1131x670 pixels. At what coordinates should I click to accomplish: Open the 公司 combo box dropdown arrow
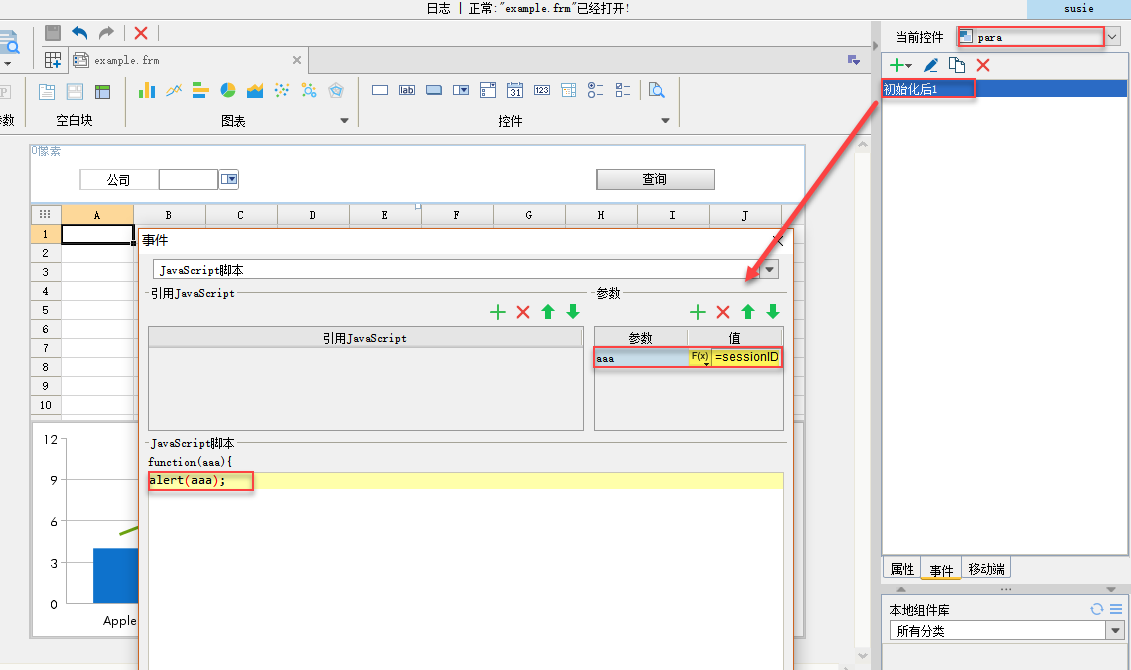point(229,179)
